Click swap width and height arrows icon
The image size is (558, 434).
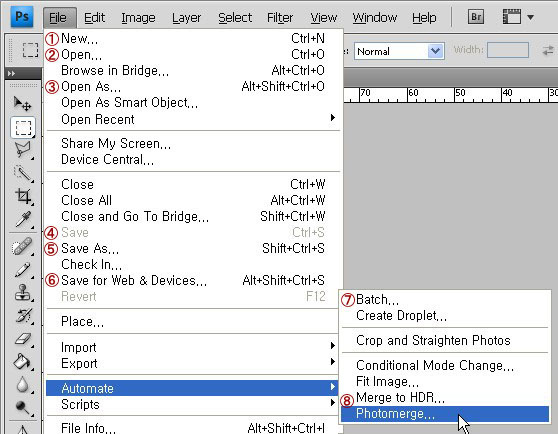(x=548, y=51)
